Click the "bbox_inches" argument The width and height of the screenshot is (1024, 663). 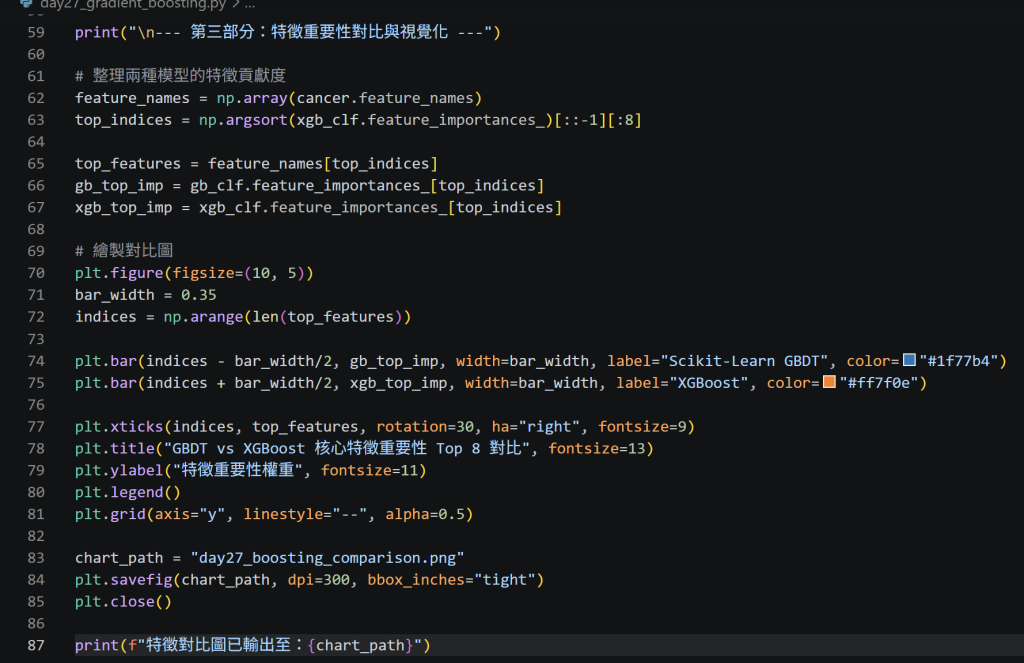click(x=416, y=580)
